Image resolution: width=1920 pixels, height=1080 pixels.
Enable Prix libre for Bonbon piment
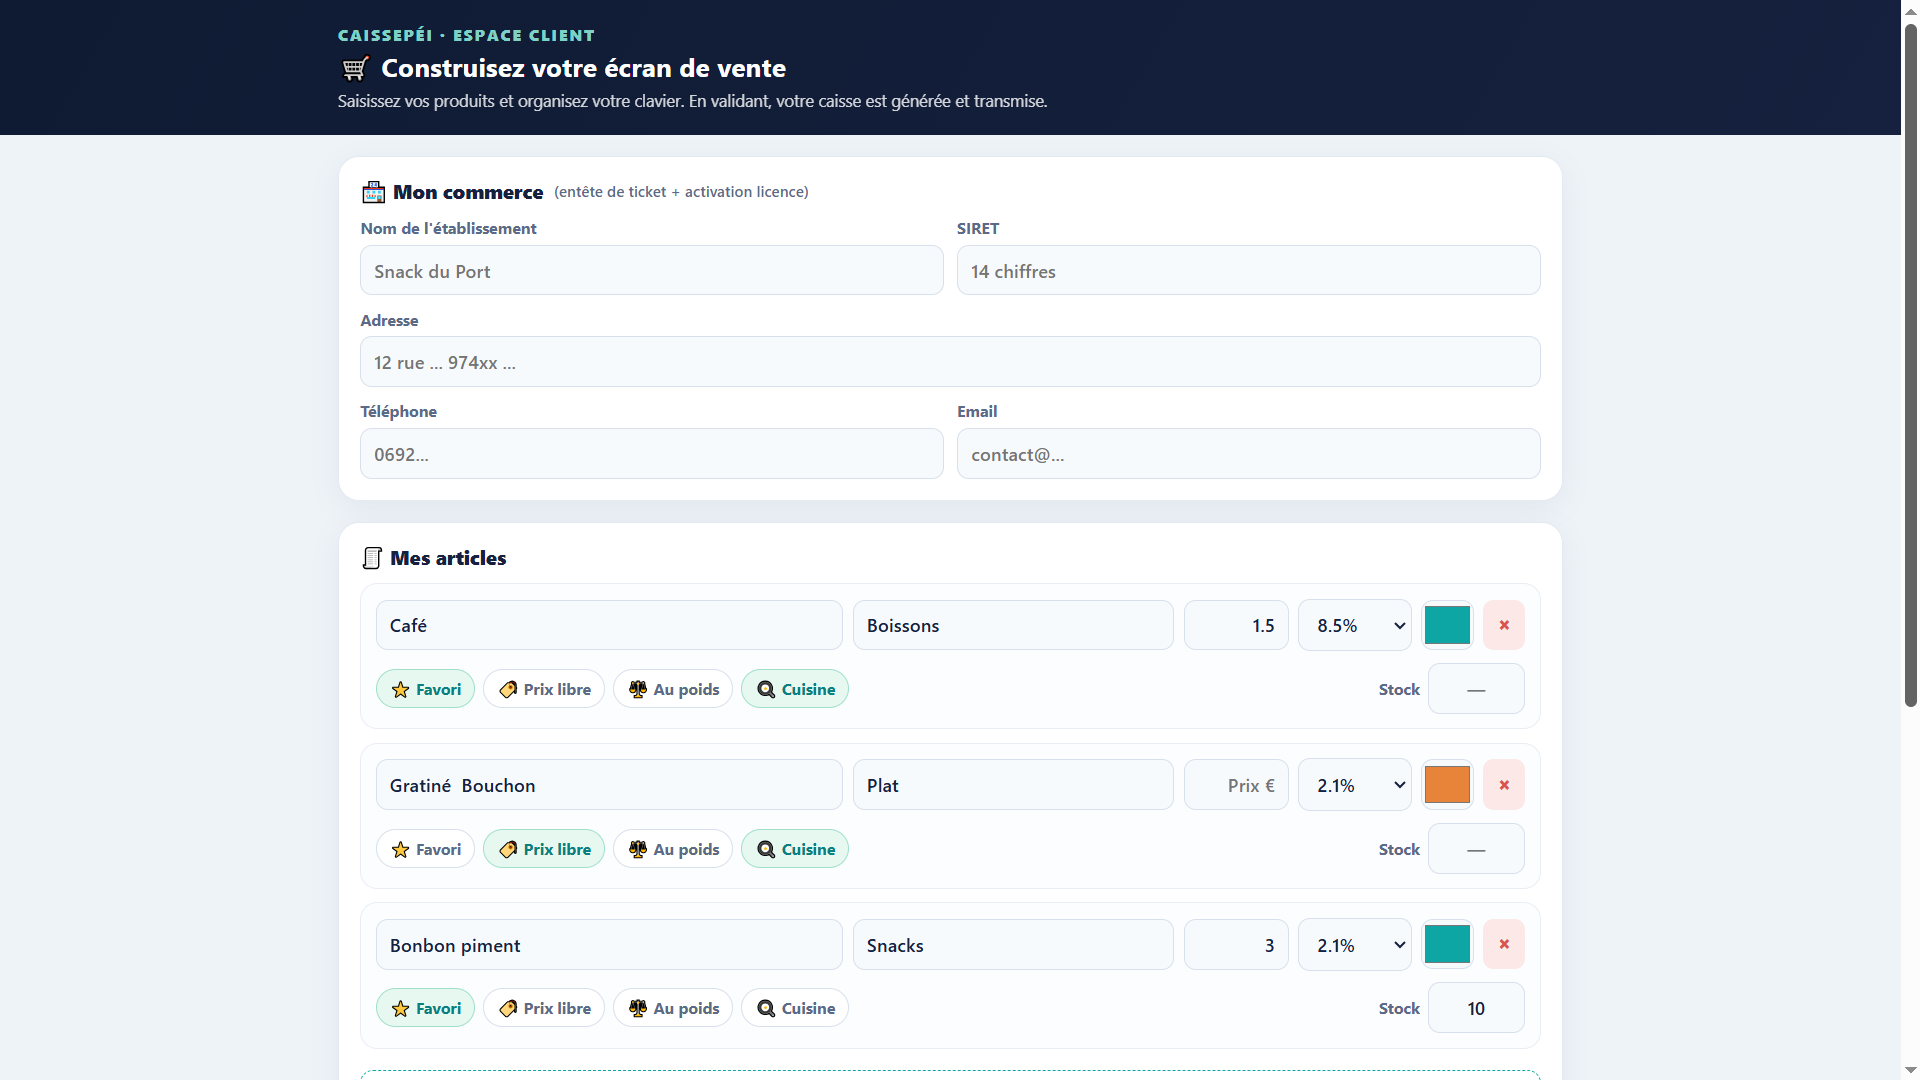tap(544, 1008)
